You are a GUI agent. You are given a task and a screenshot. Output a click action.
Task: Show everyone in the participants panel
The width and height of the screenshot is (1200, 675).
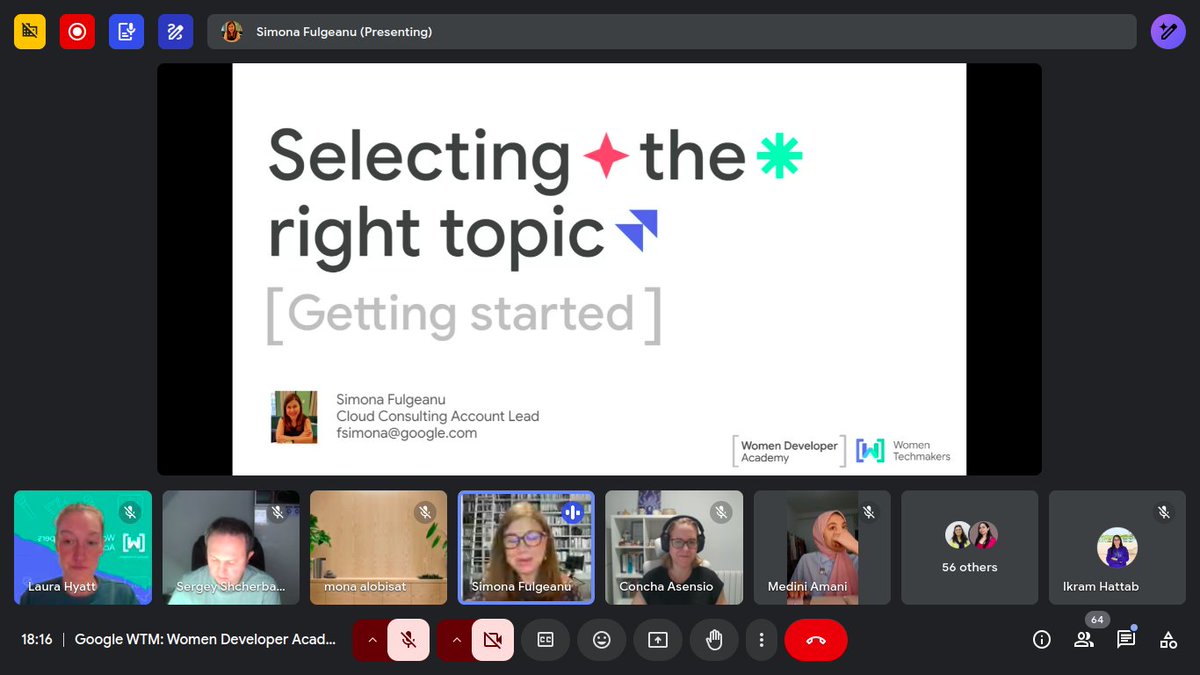(x=1084, y=639)
